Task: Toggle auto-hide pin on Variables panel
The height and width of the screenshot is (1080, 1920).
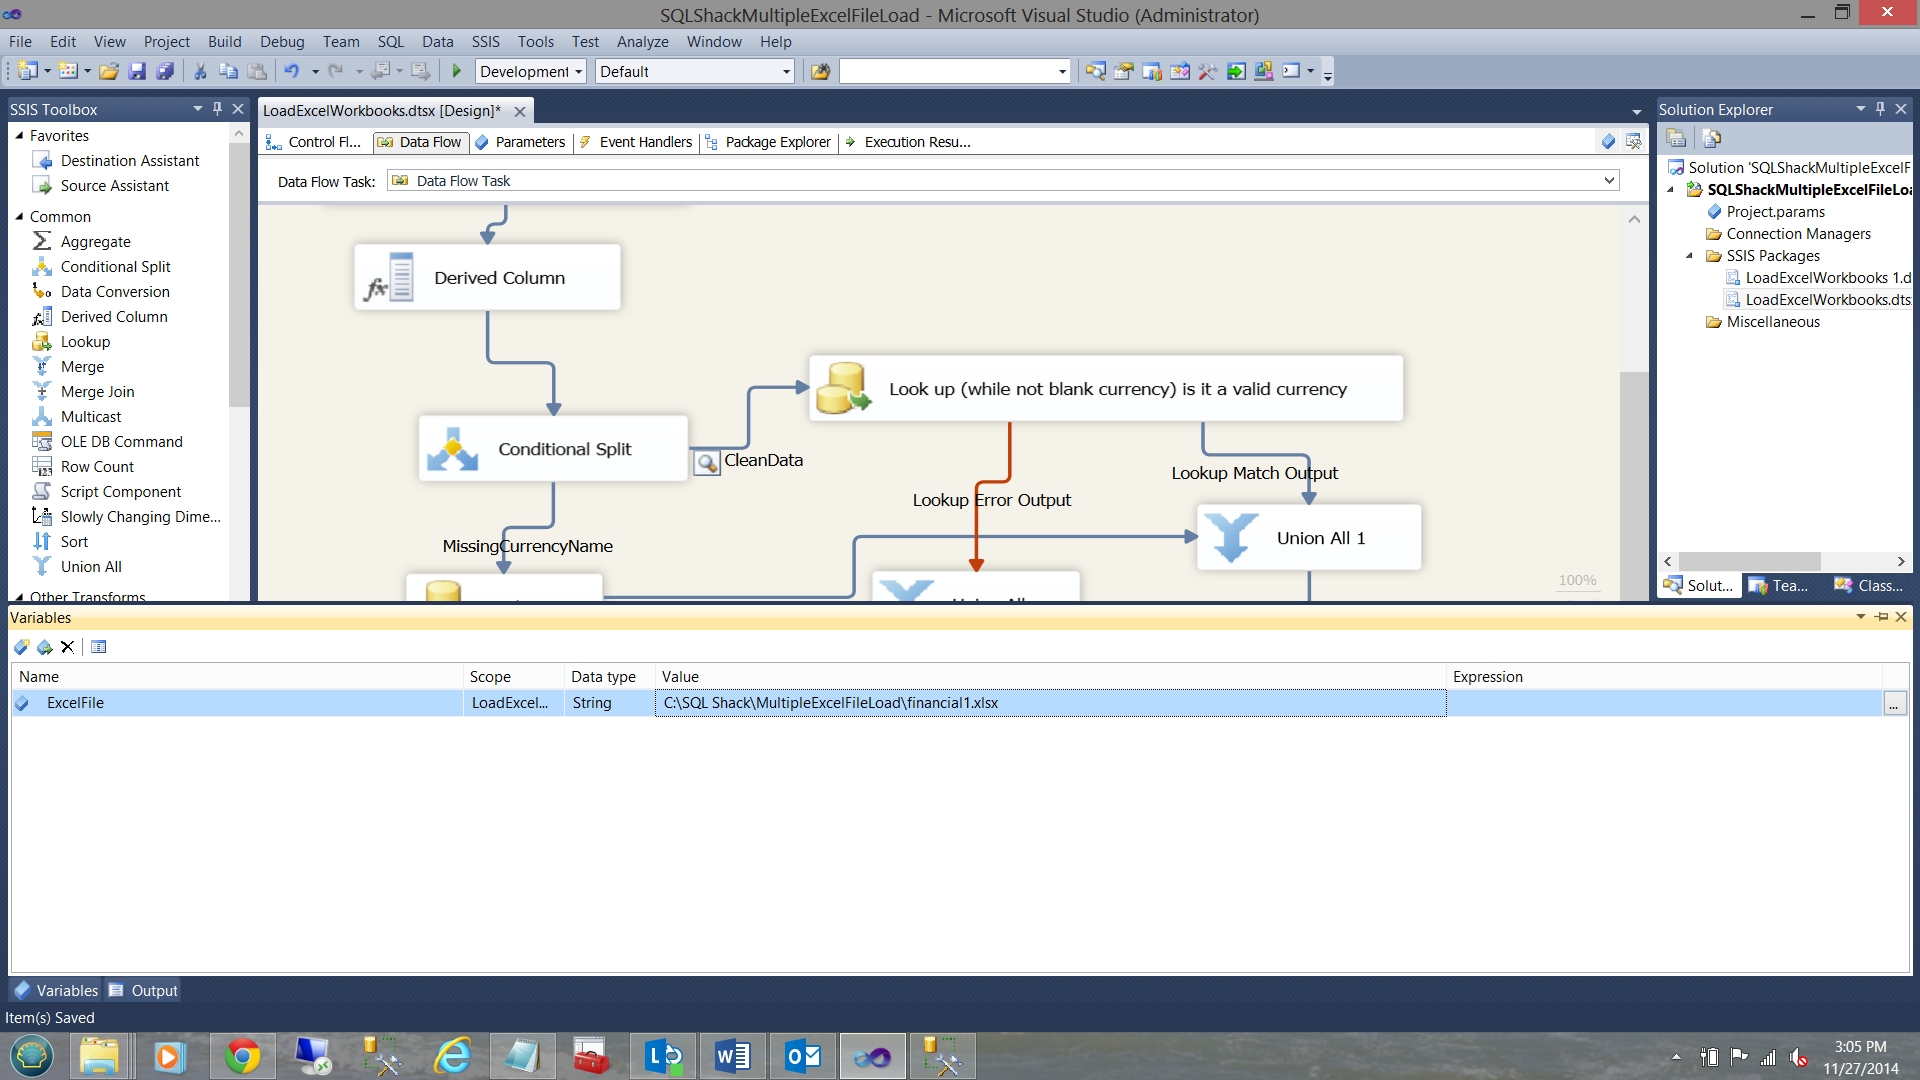Action: 1881,617
